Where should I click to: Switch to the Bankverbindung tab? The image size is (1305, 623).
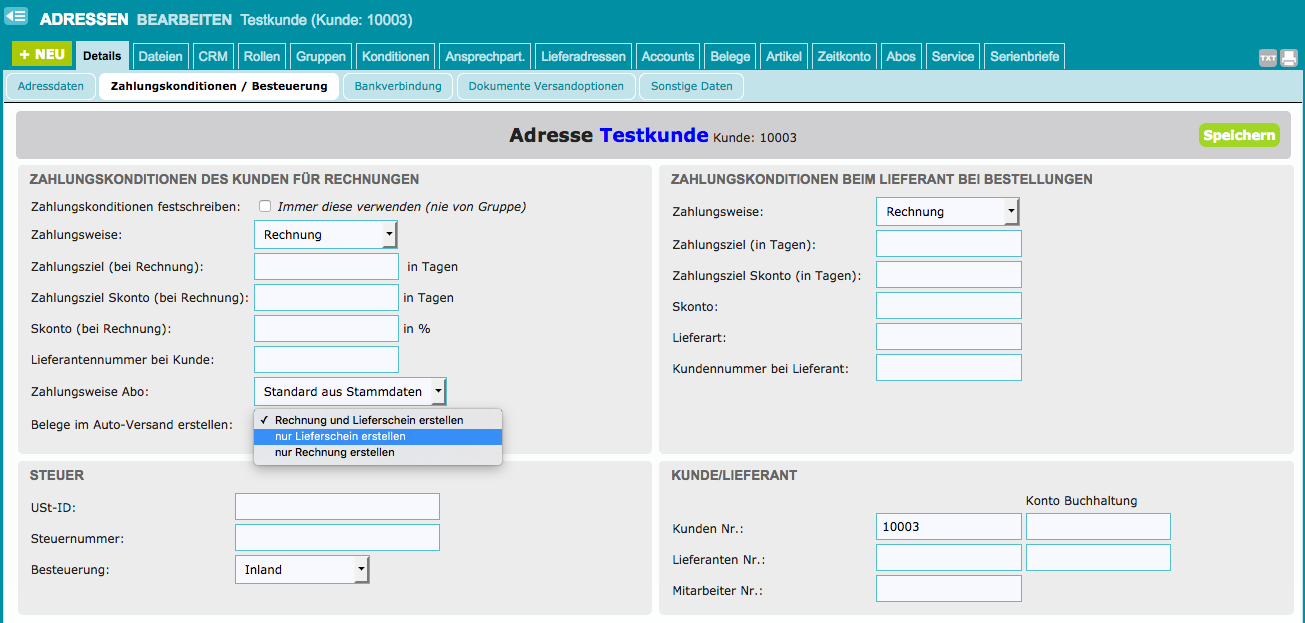pos(398,86)
